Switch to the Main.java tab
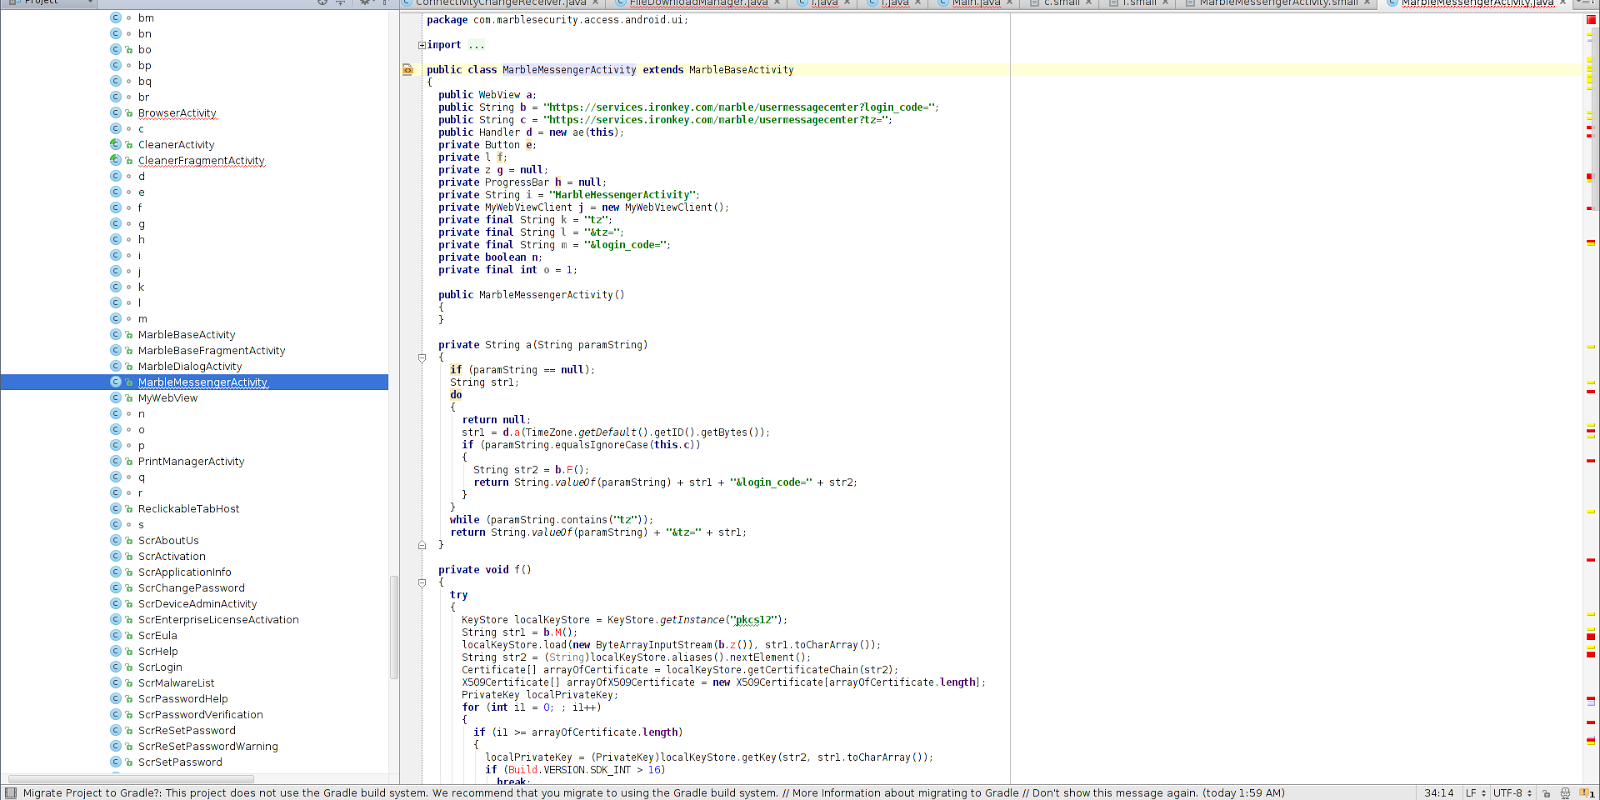1600x800 pixels. click(x=975, y=3)
